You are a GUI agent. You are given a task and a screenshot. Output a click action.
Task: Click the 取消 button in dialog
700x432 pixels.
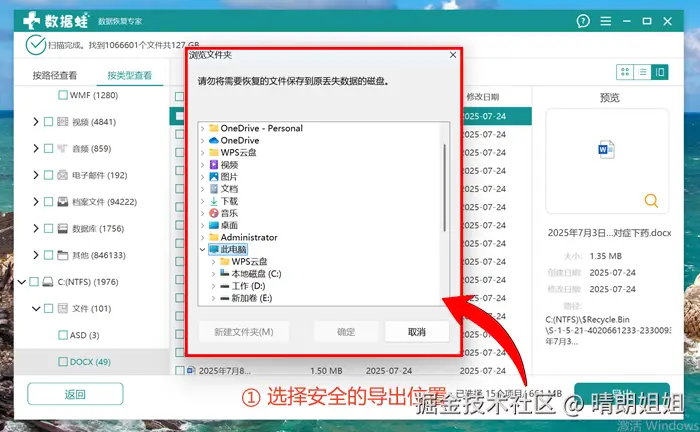[417, 332]
